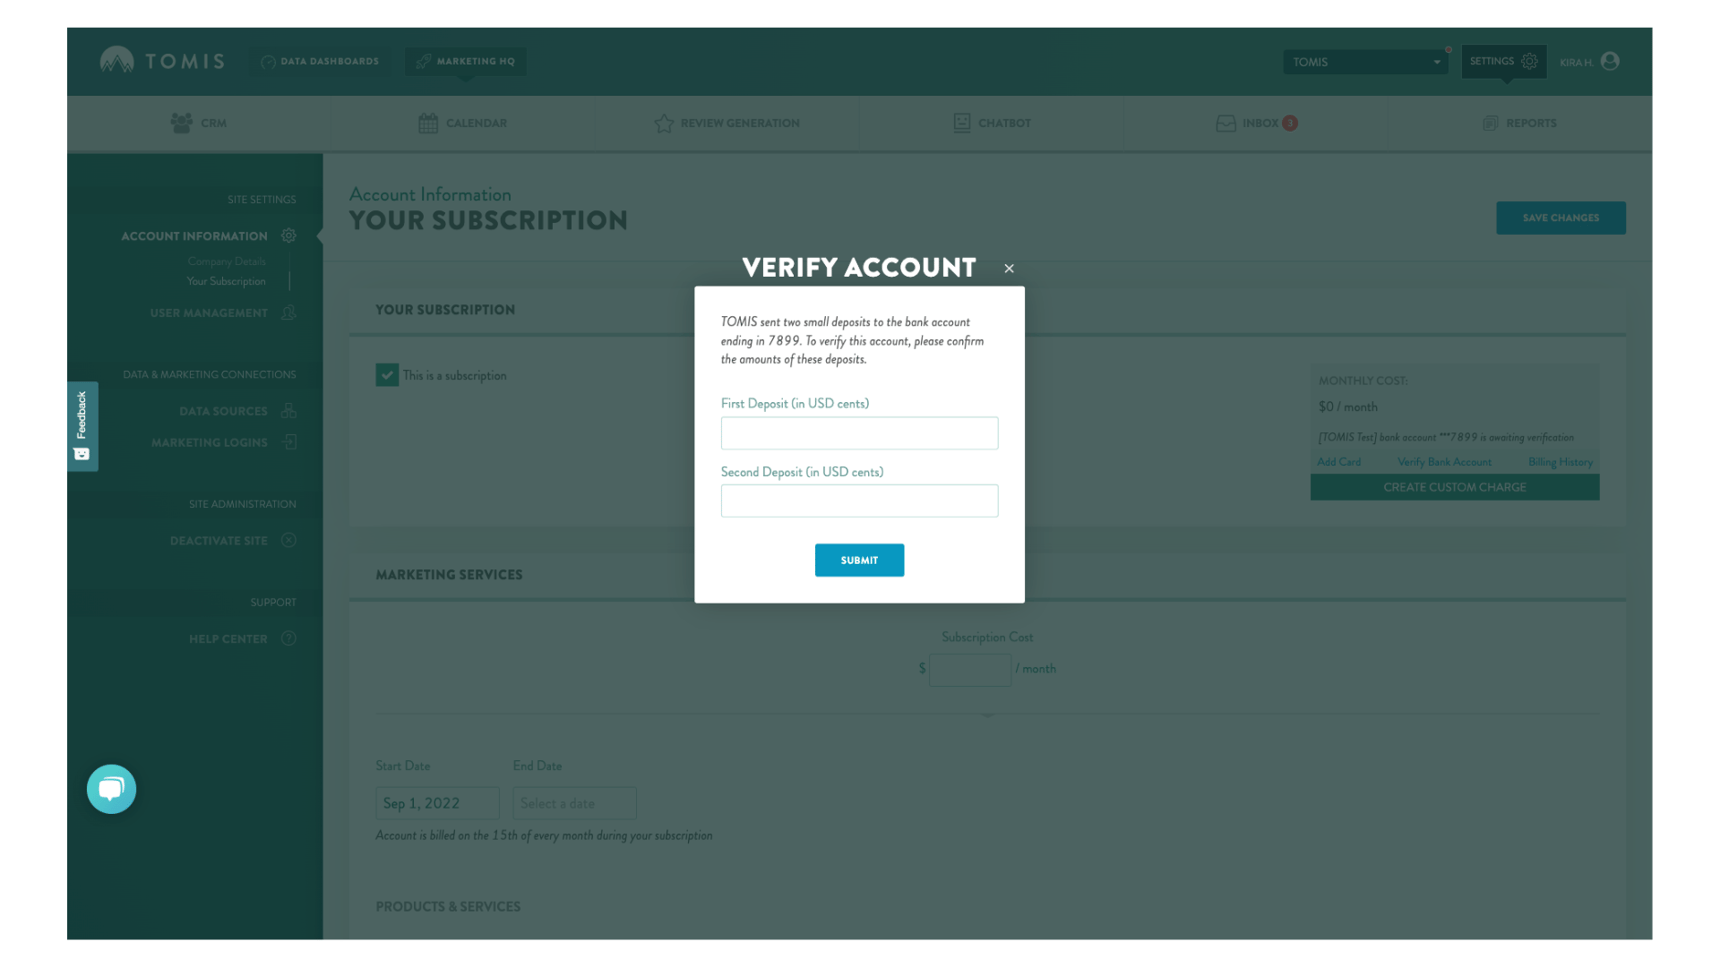Screen dimensions: 1720x967
Task: Open the End Date 'Select a date' picker
Action: point(574,802)
